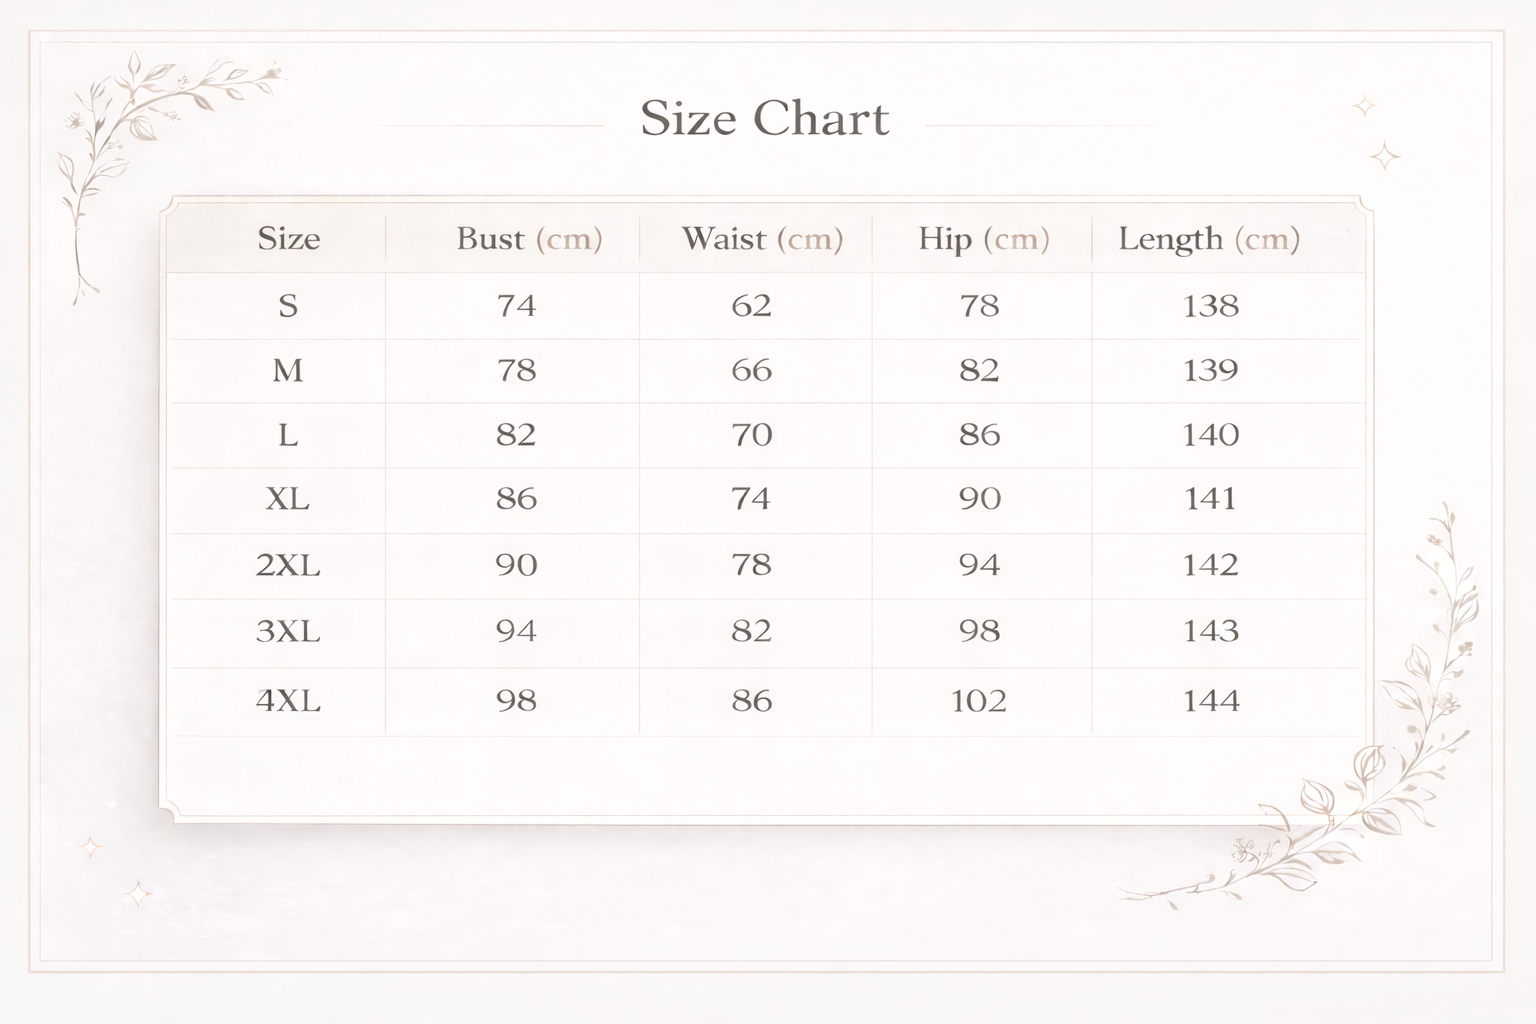Select the hip value 102 for 4XL
The height and width of the screenshot is (1024, 1536).
point(978,701)
